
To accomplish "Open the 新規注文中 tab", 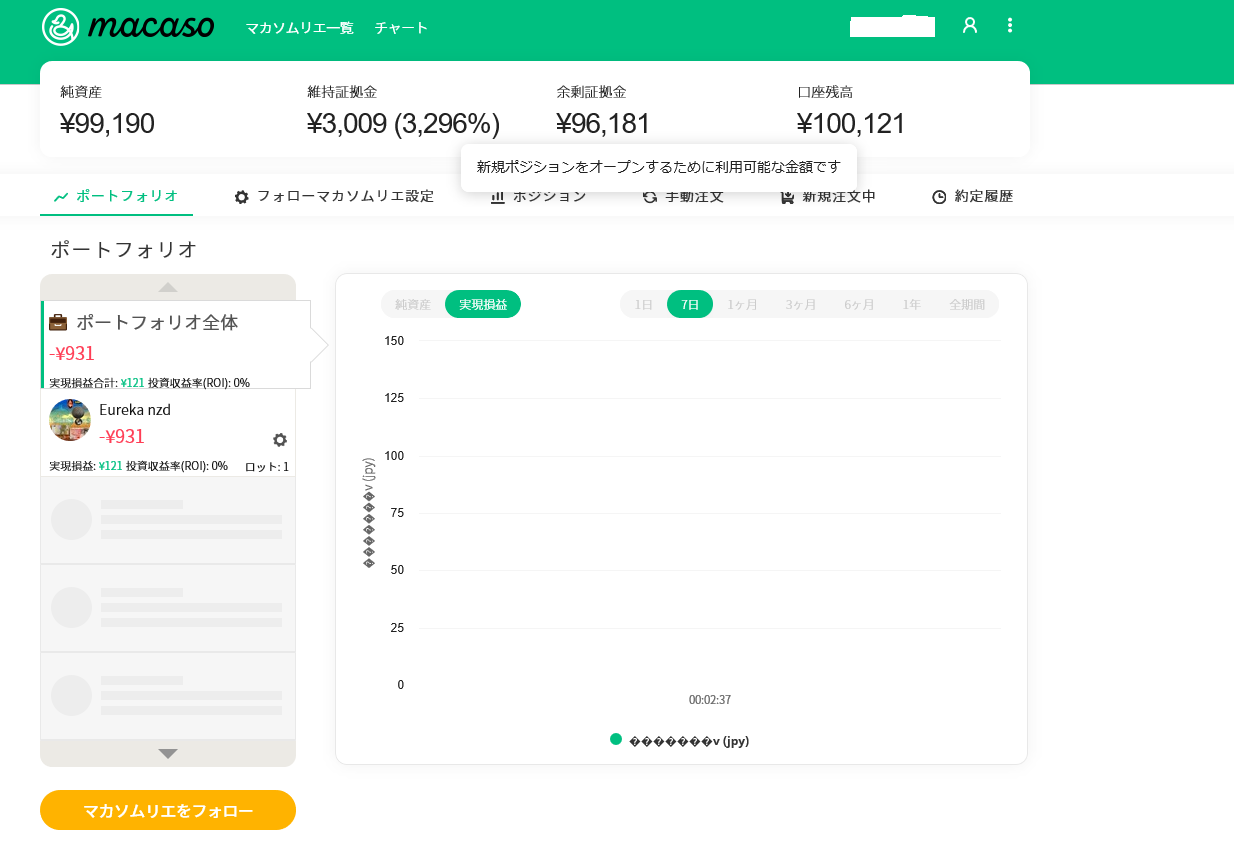I will click(x=828, y=197).
